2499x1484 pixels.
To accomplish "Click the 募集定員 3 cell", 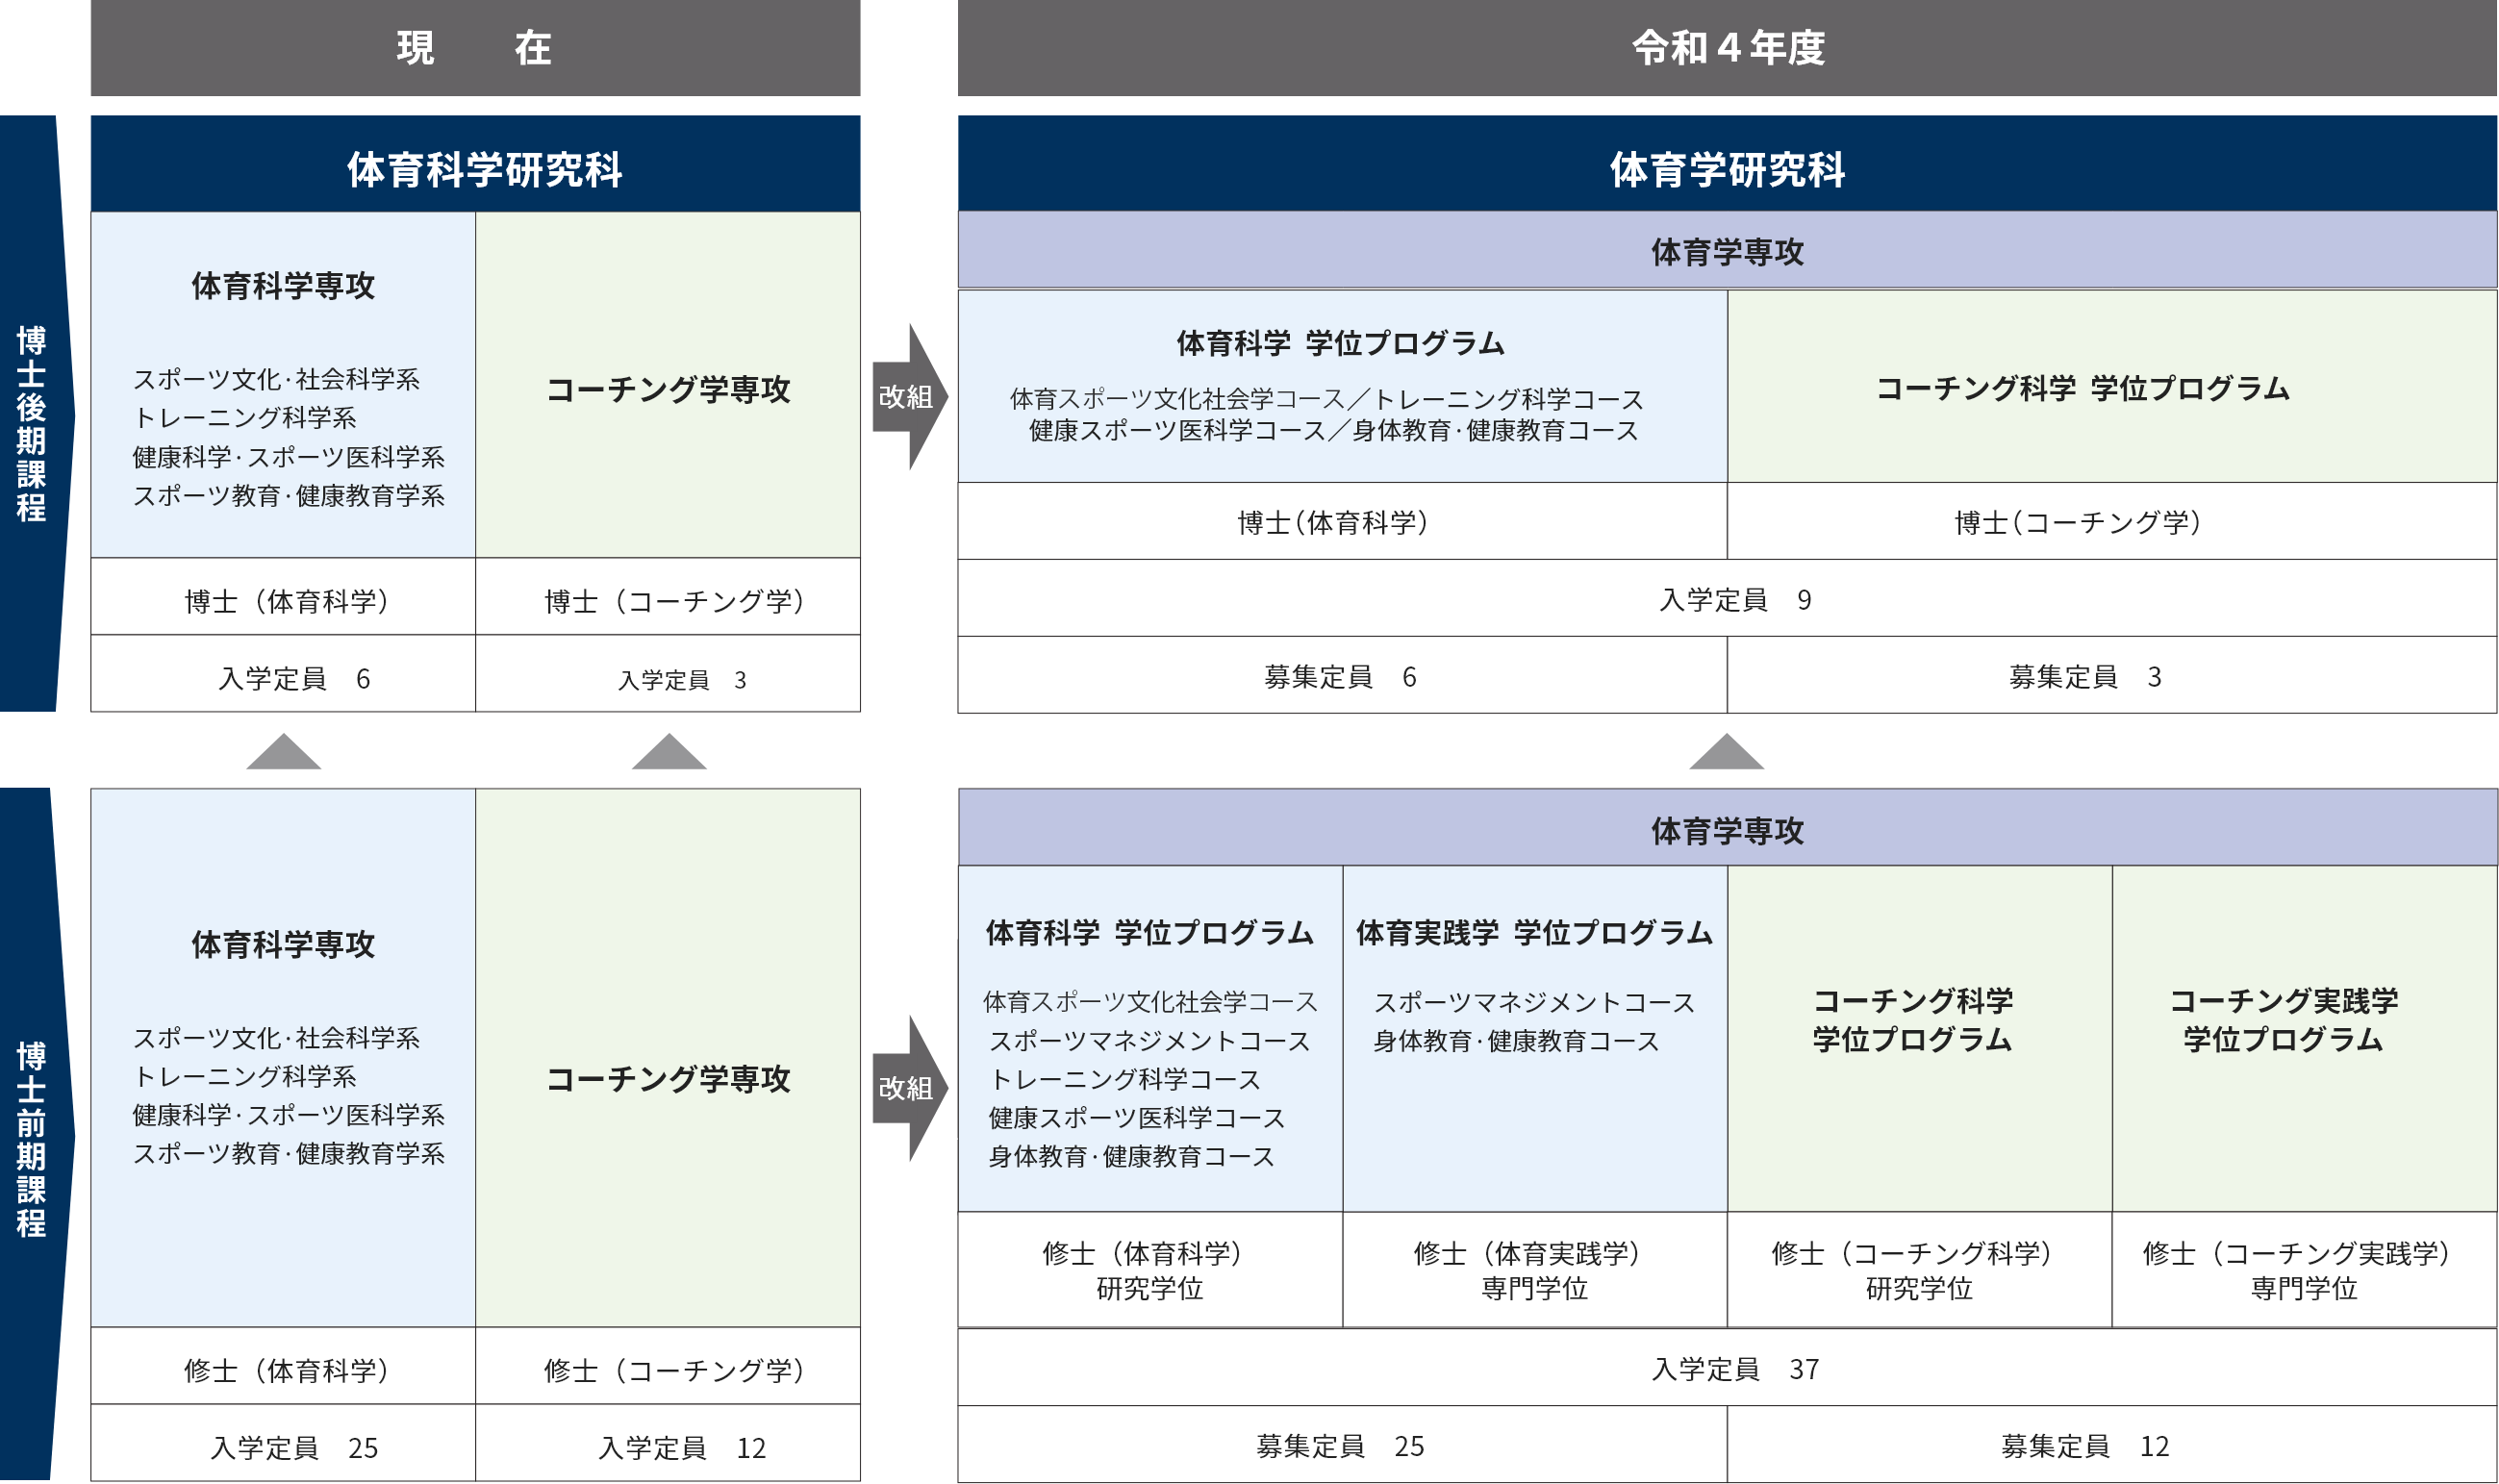I will tap(2112, 675).
